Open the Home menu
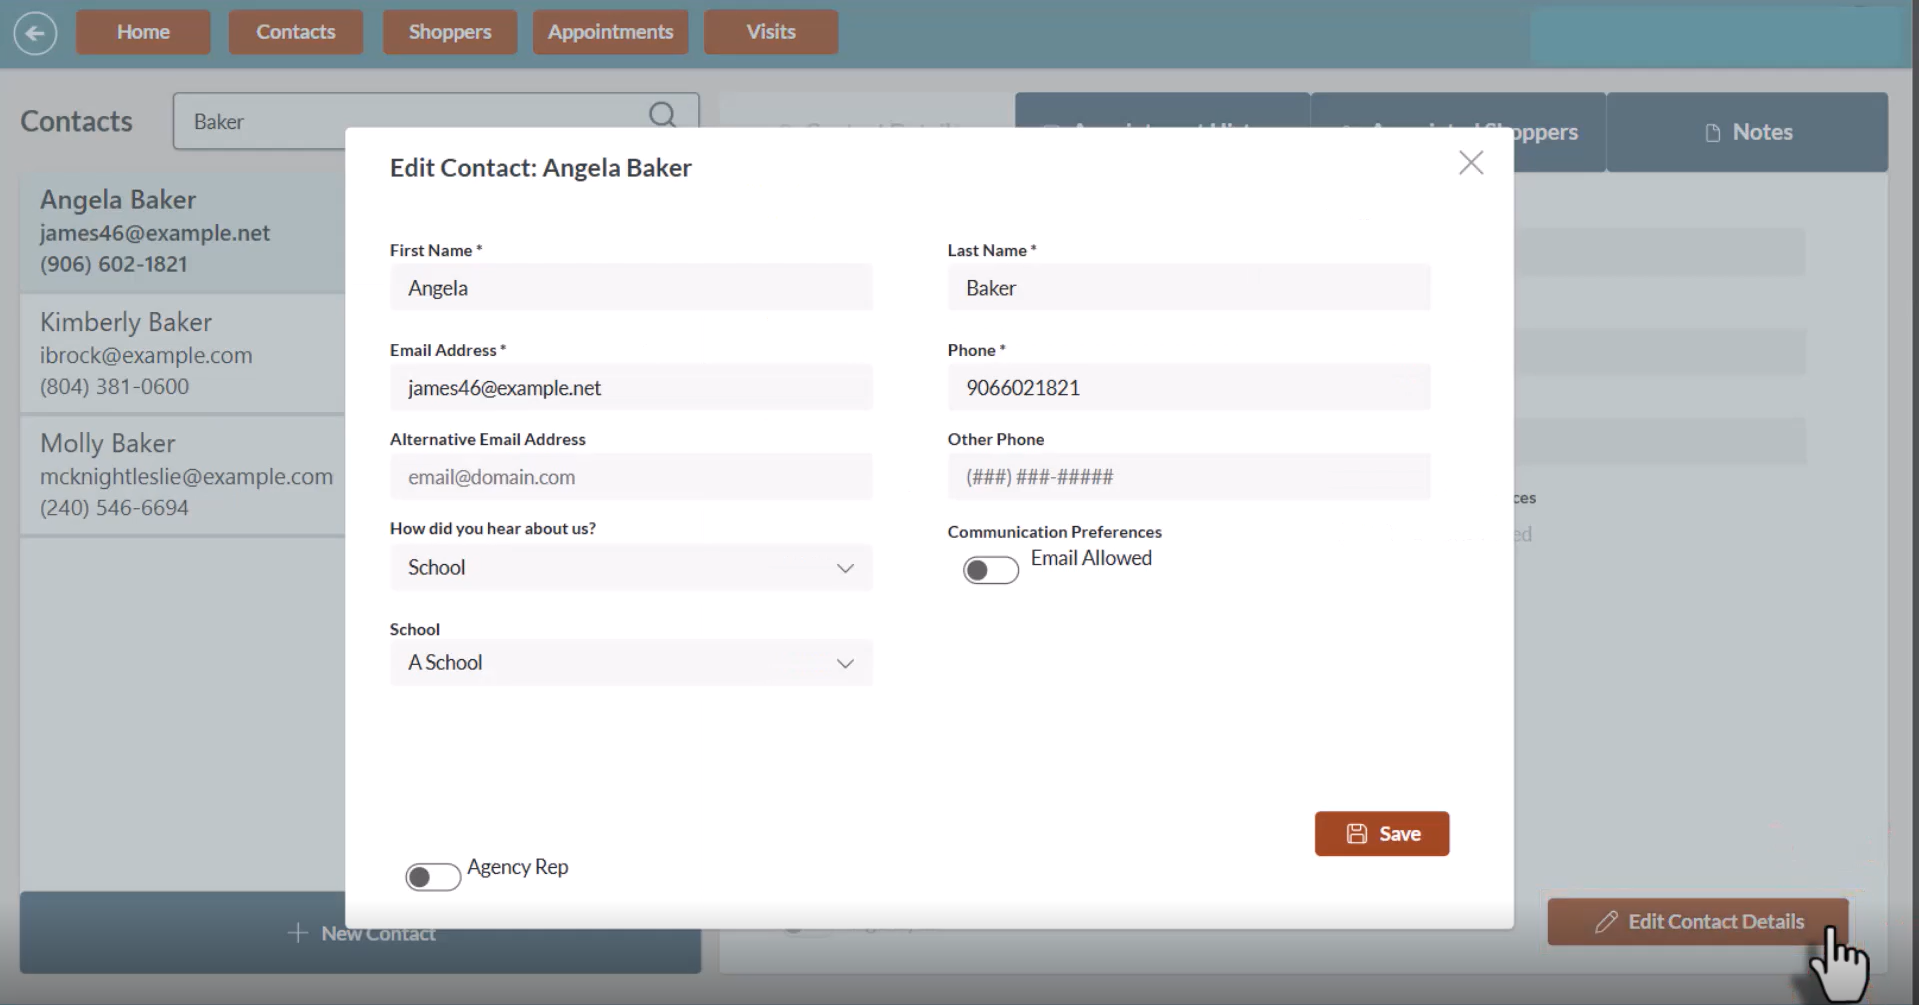The height and width of the screenshot is (1005, 1919). 143,32
